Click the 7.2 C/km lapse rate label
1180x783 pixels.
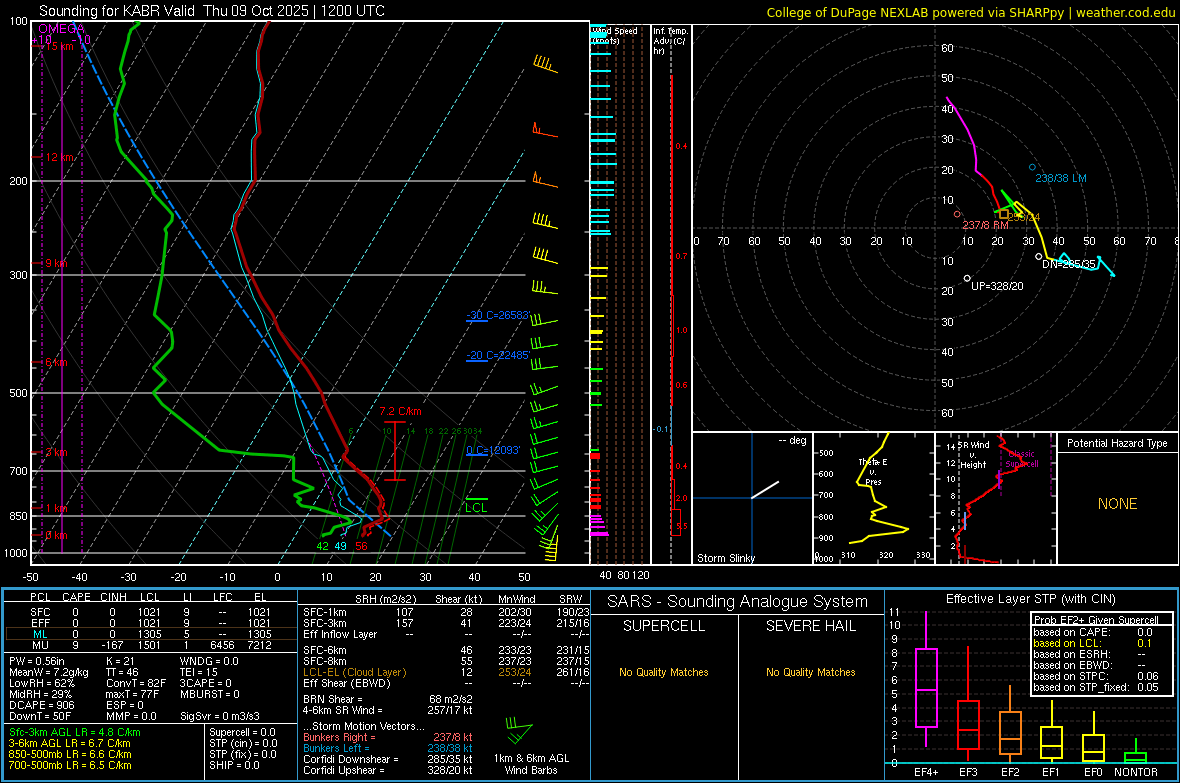(x=400, y=411)
